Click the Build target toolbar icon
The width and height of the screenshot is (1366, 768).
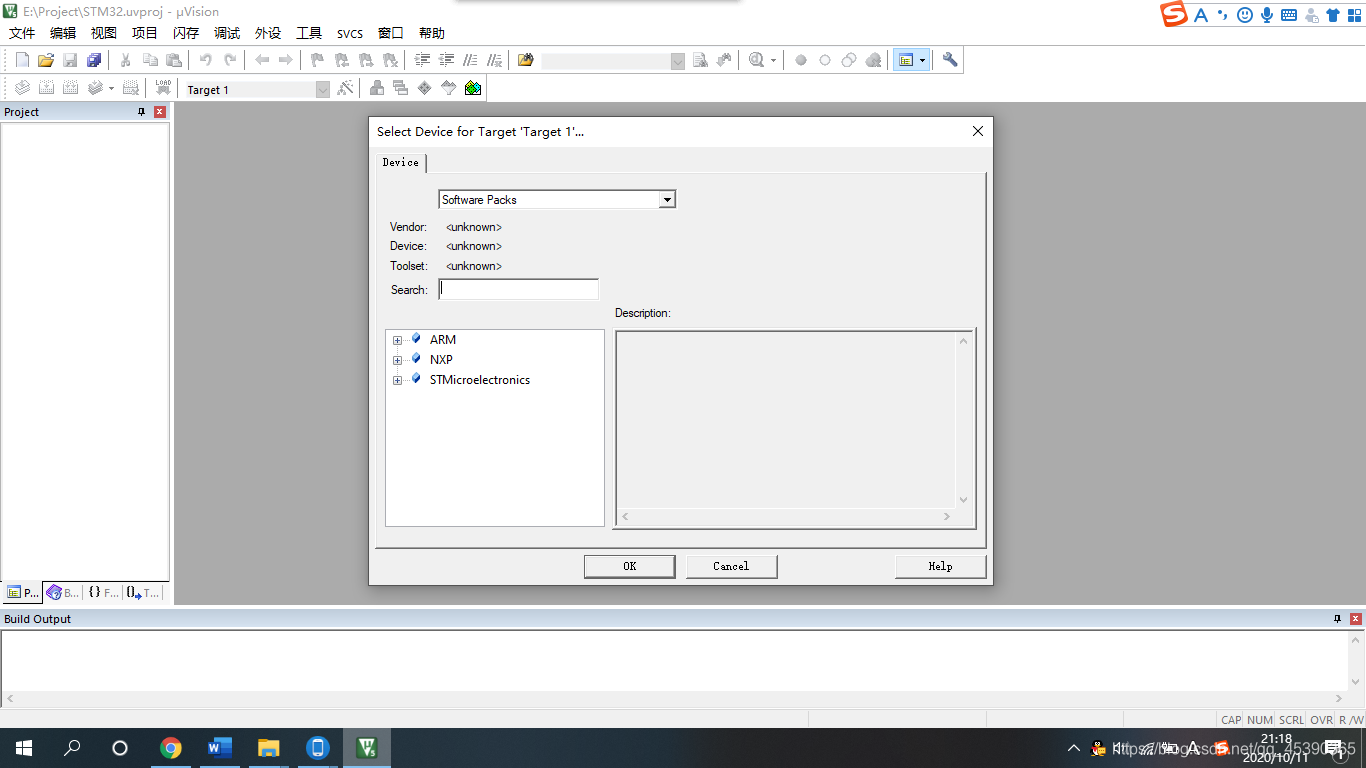[46, 88]
